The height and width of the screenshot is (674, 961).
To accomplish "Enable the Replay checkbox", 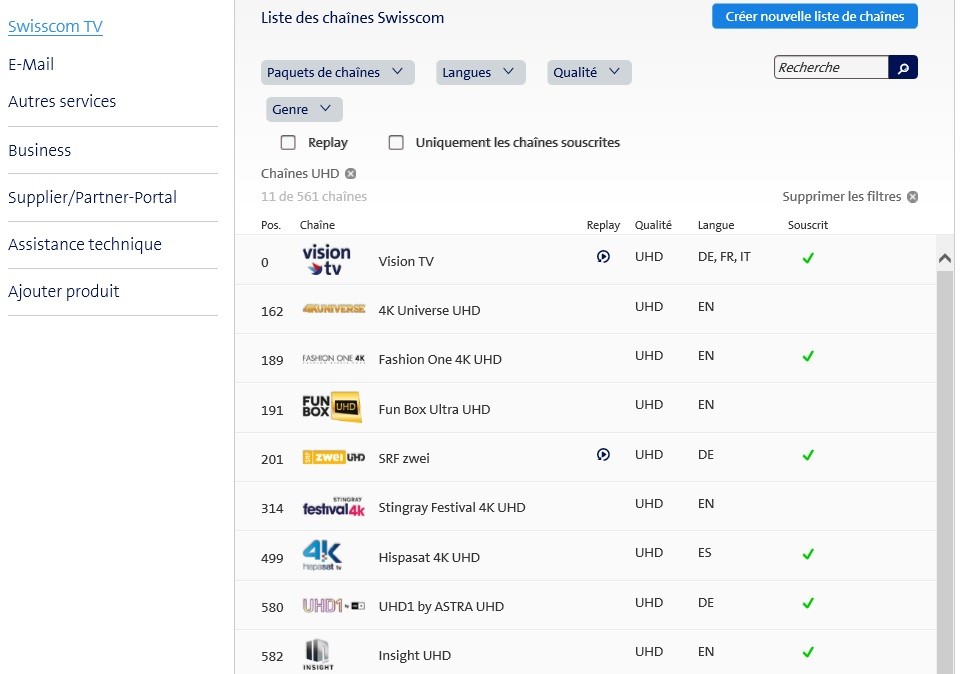I will click(288, 143).
